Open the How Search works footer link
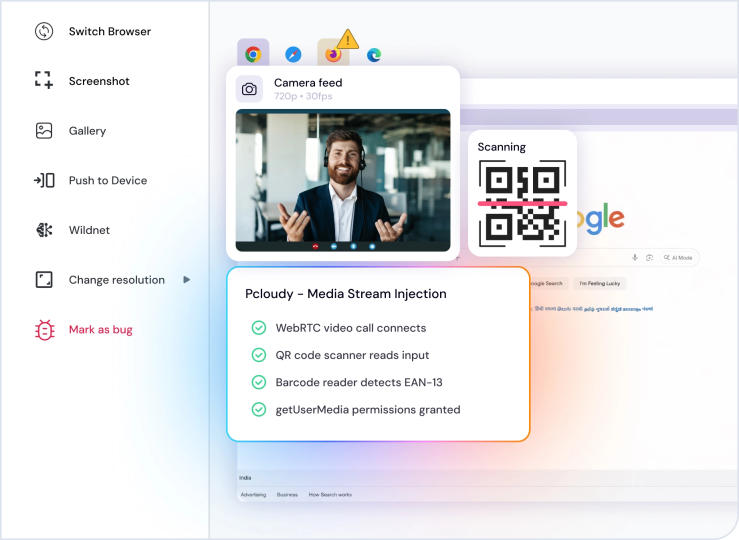 [330, 495]
